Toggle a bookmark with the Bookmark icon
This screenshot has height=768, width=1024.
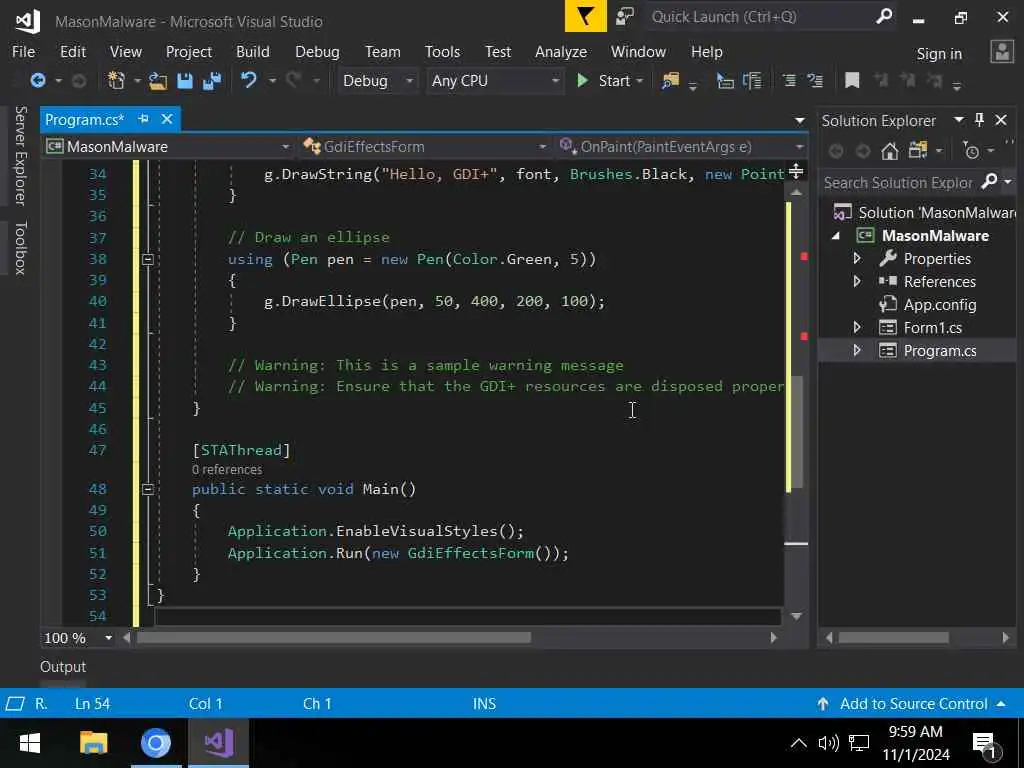(x=852, y=80)
